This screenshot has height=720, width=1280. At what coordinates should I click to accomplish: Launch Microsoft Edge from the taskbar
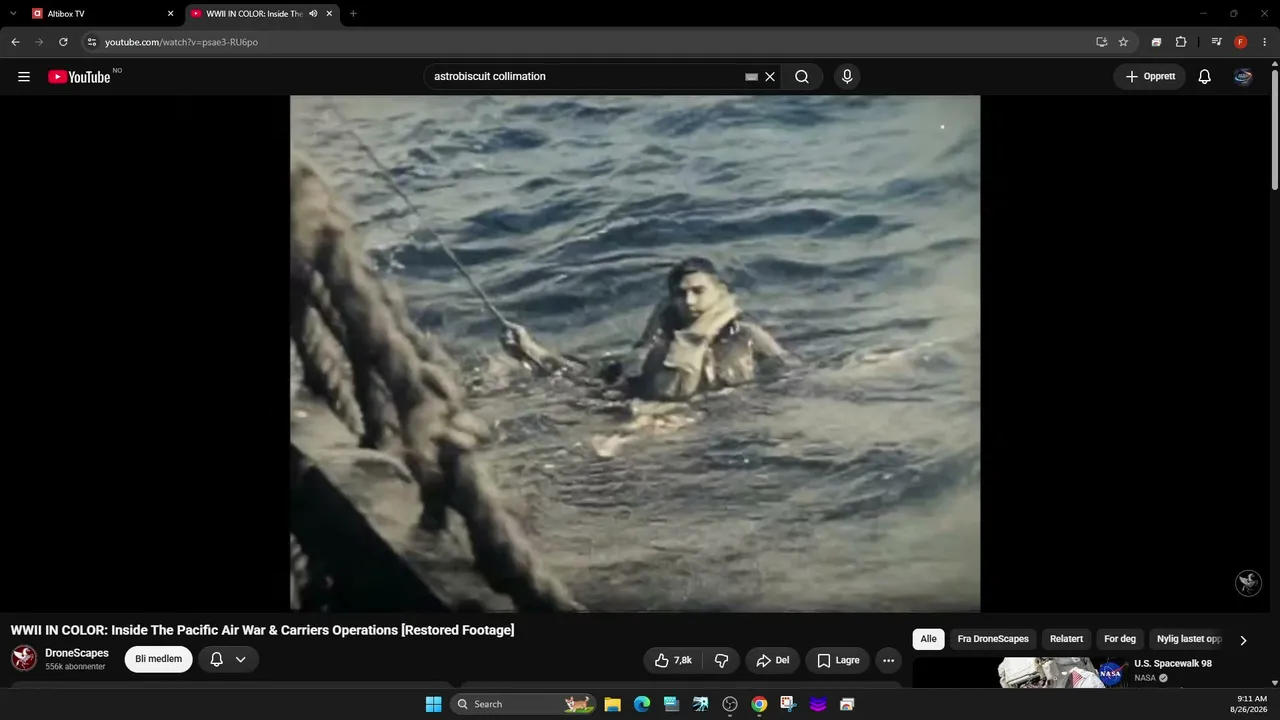[x=642, y=704]
